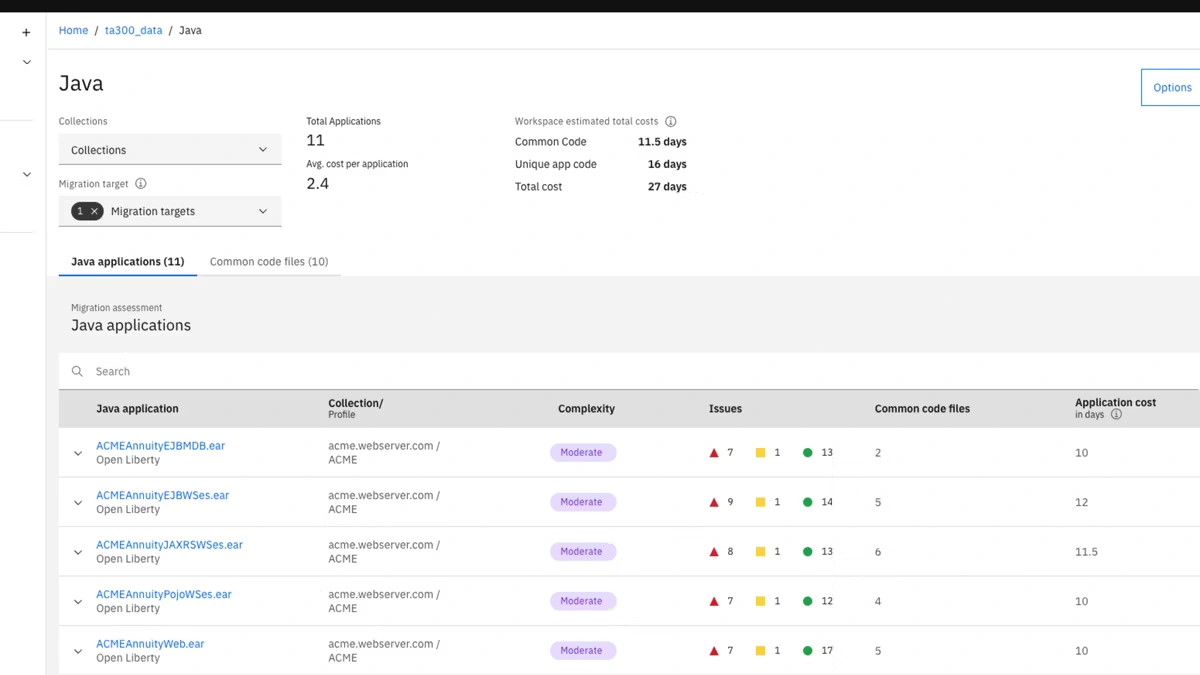Select the Java applications tab
This screenshot has width=1200, height=675.
[x=127, y=261]
